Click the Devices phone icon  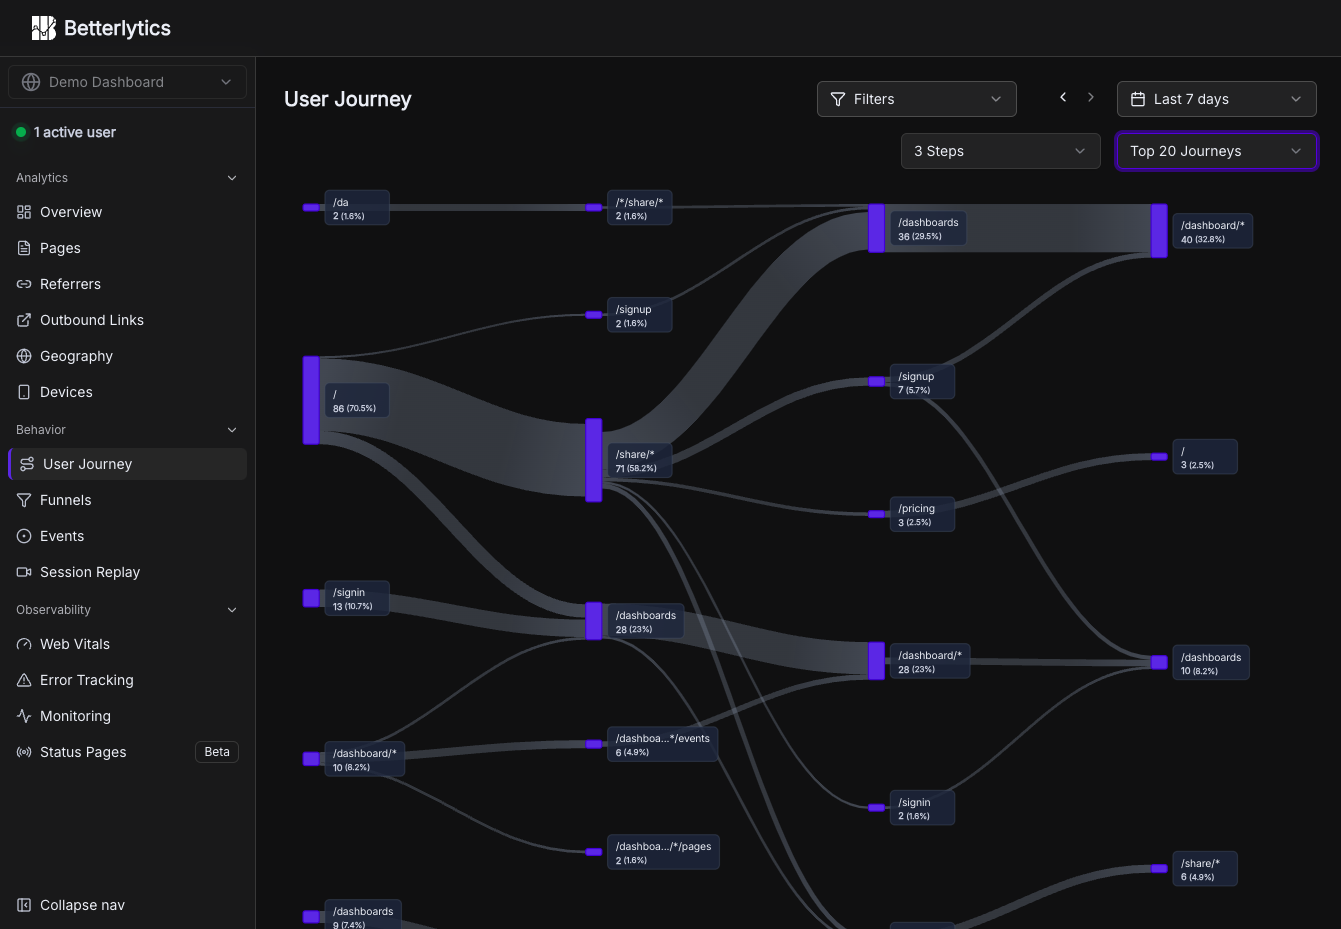coord(24,392)
